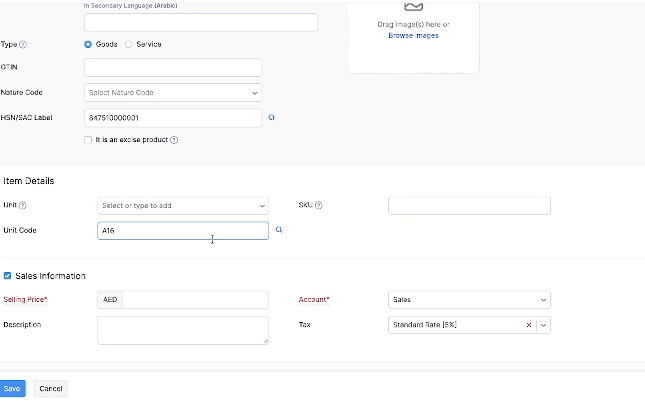Click into the HSN/SAC Label field
The height and width of the screenshot is (405, 645).
click(x=173, y=118)
